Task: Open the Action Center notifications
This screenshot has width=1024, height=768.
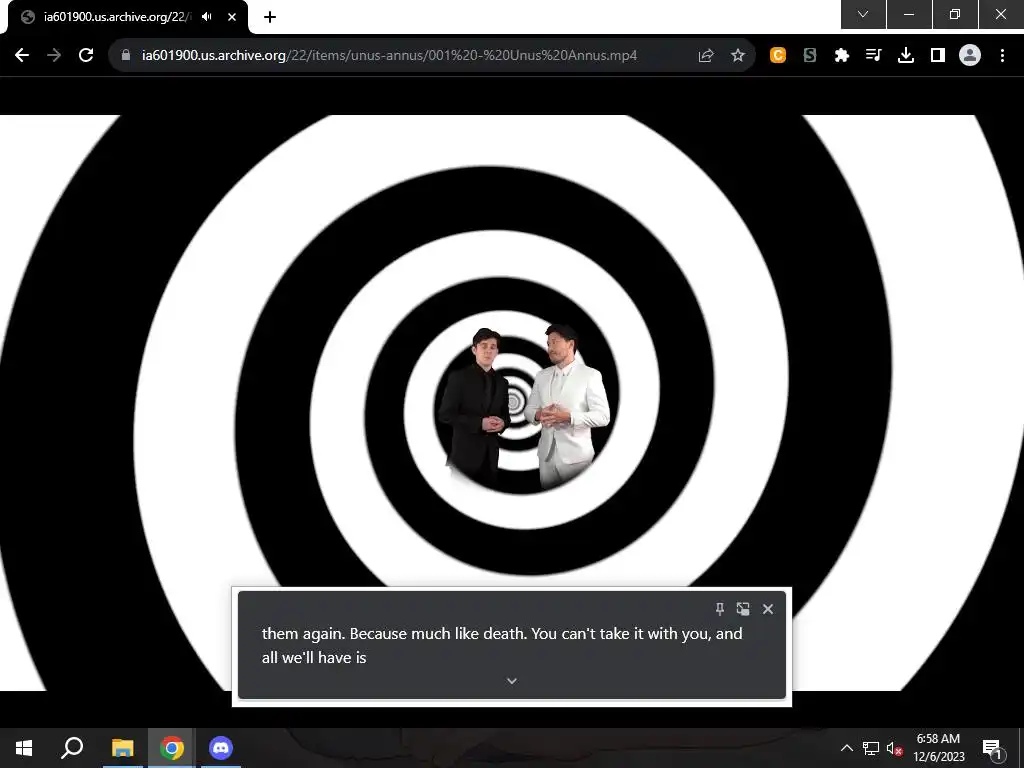Action: point(992,748)
